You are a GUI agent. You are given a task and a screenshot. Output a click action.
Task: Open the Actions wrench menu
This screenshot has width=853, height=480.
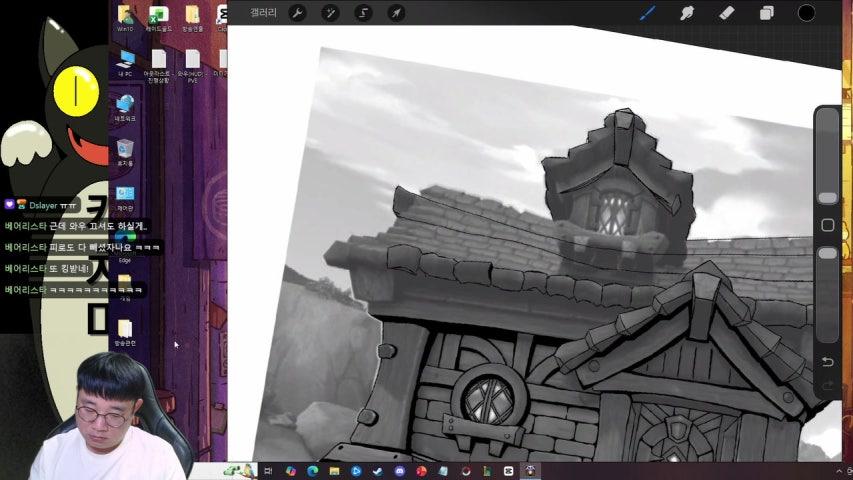[297, 13]
